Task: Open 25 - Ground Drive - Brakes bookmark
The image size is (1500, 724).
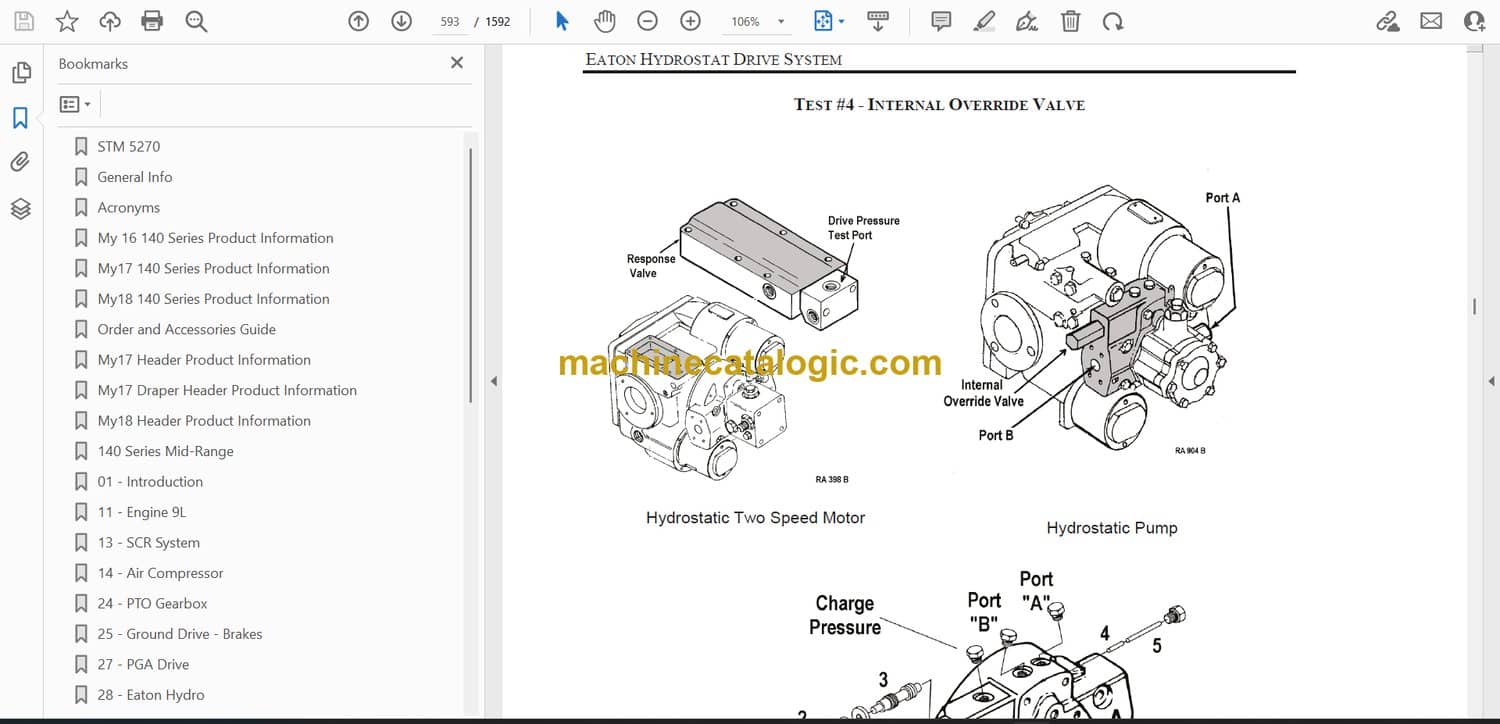Action: click(x=180, y=634)
